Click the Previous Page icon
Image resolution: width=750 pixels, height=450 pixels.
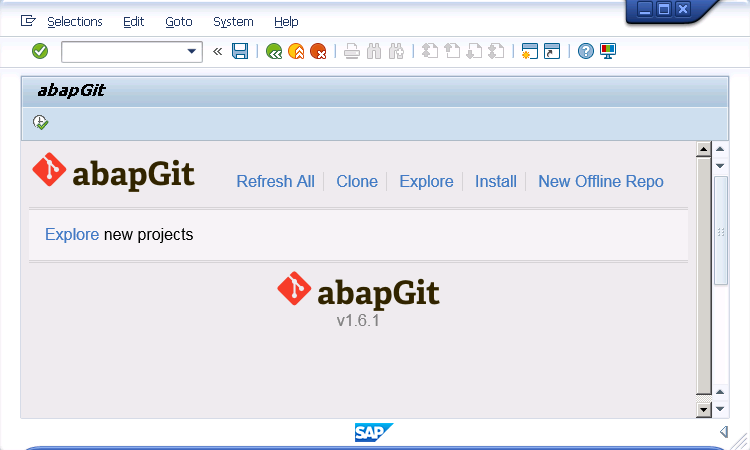click(452, 51)
